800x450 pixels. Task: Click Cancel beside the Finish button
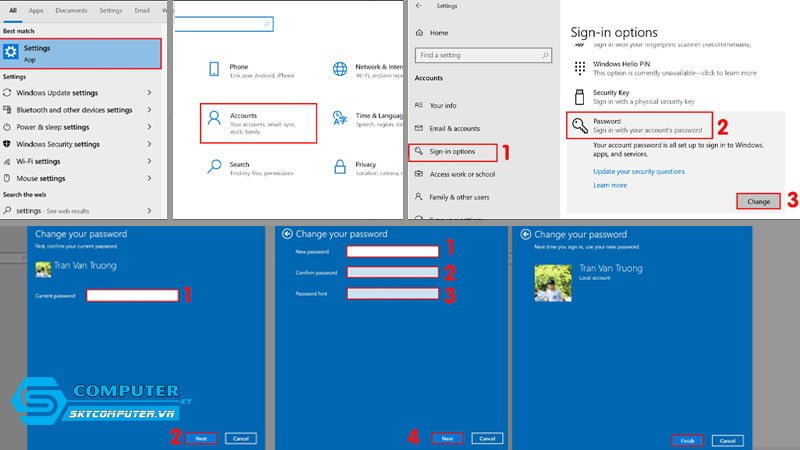coord(728,440)
